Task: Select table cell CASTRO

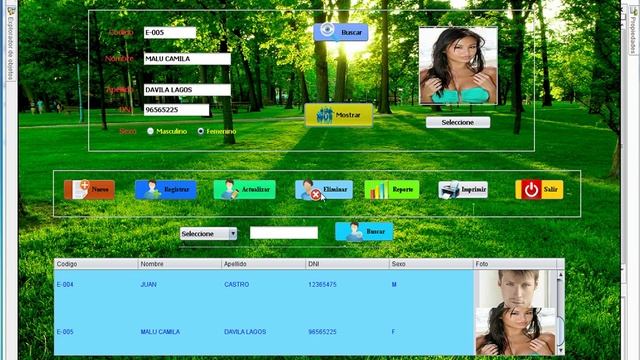Action: coord(264,284)
